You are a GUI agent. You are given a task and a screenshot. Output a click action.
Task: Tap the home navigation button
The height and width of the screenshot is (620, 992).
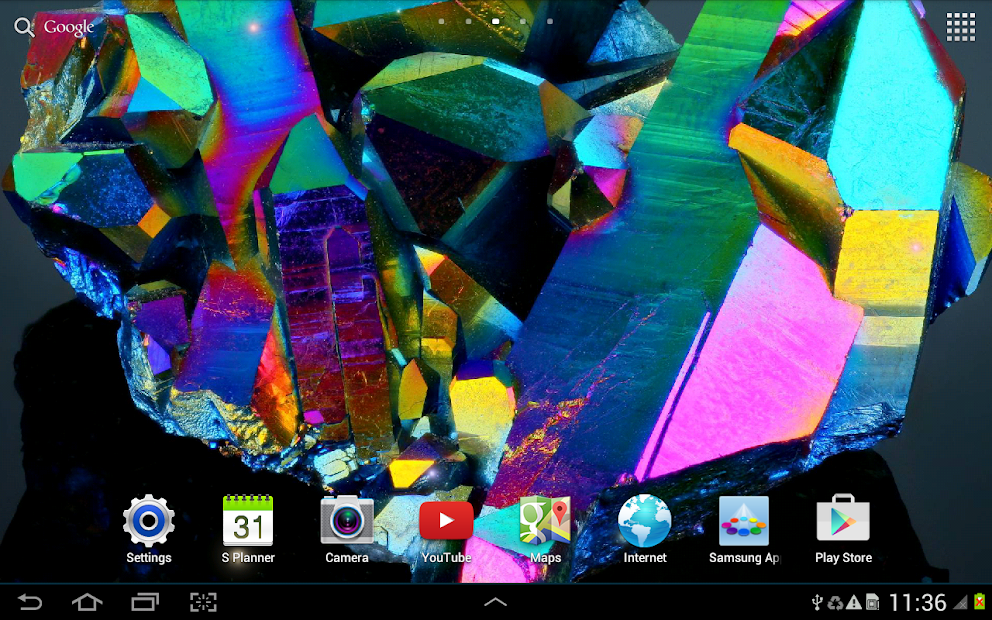(87, 602)
